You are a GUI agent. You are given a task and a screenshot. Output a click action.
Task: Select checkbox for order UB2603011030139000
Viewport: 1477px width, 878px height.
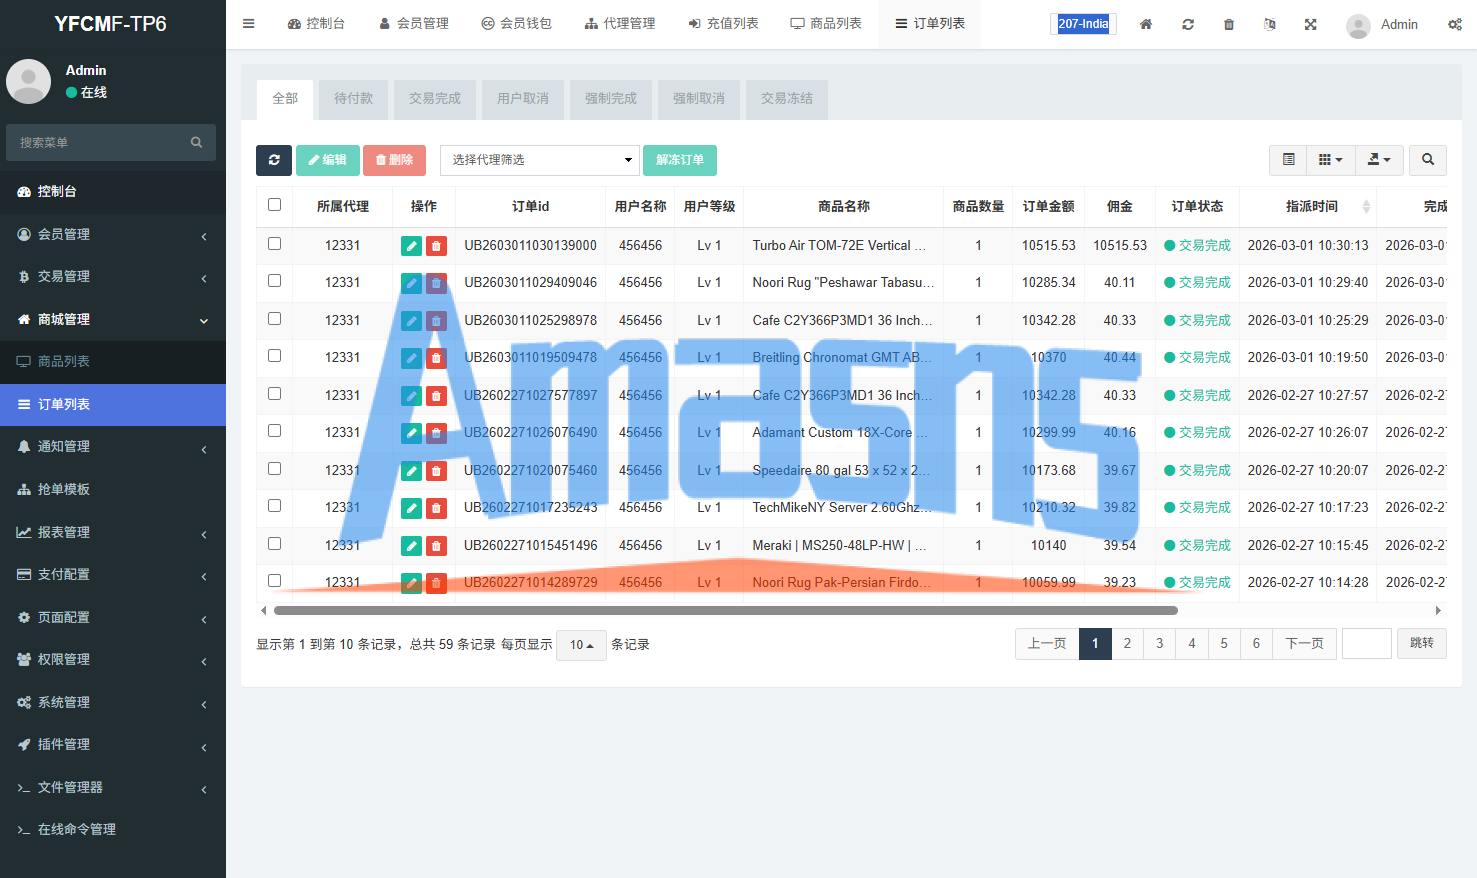tap(275, 244)
